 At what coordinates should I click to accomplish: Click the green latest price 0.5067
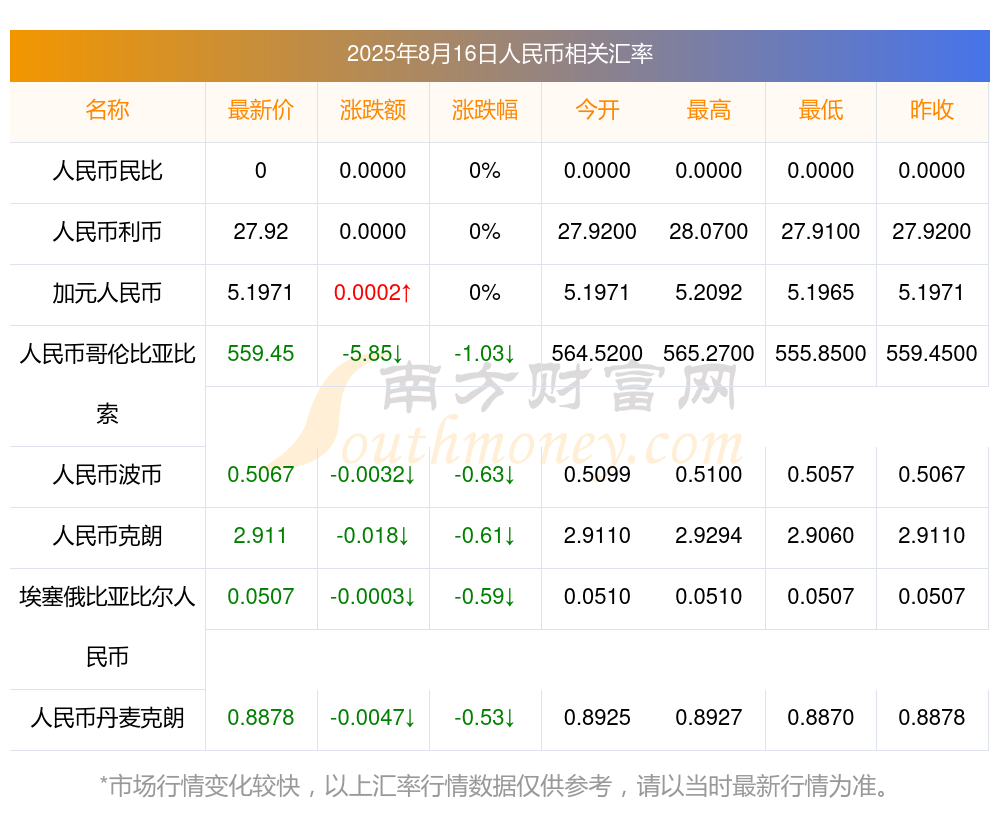[x=260, y=475]
